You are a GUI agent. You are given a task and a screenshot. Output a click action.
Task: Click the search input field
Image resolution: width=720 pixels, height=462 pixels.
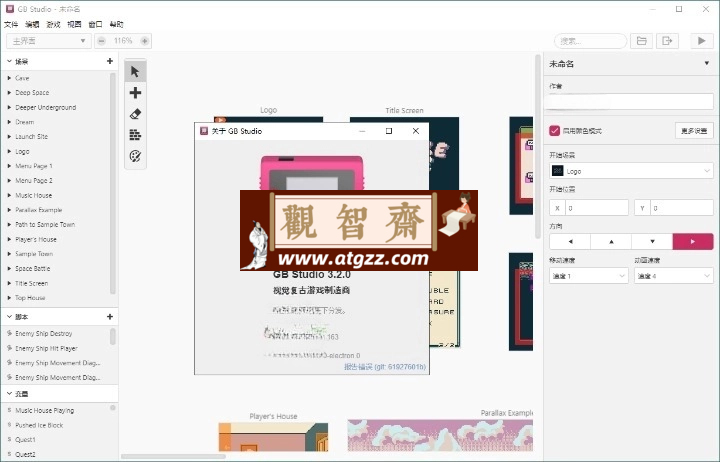pyautogui.click(x=591, y=41)
